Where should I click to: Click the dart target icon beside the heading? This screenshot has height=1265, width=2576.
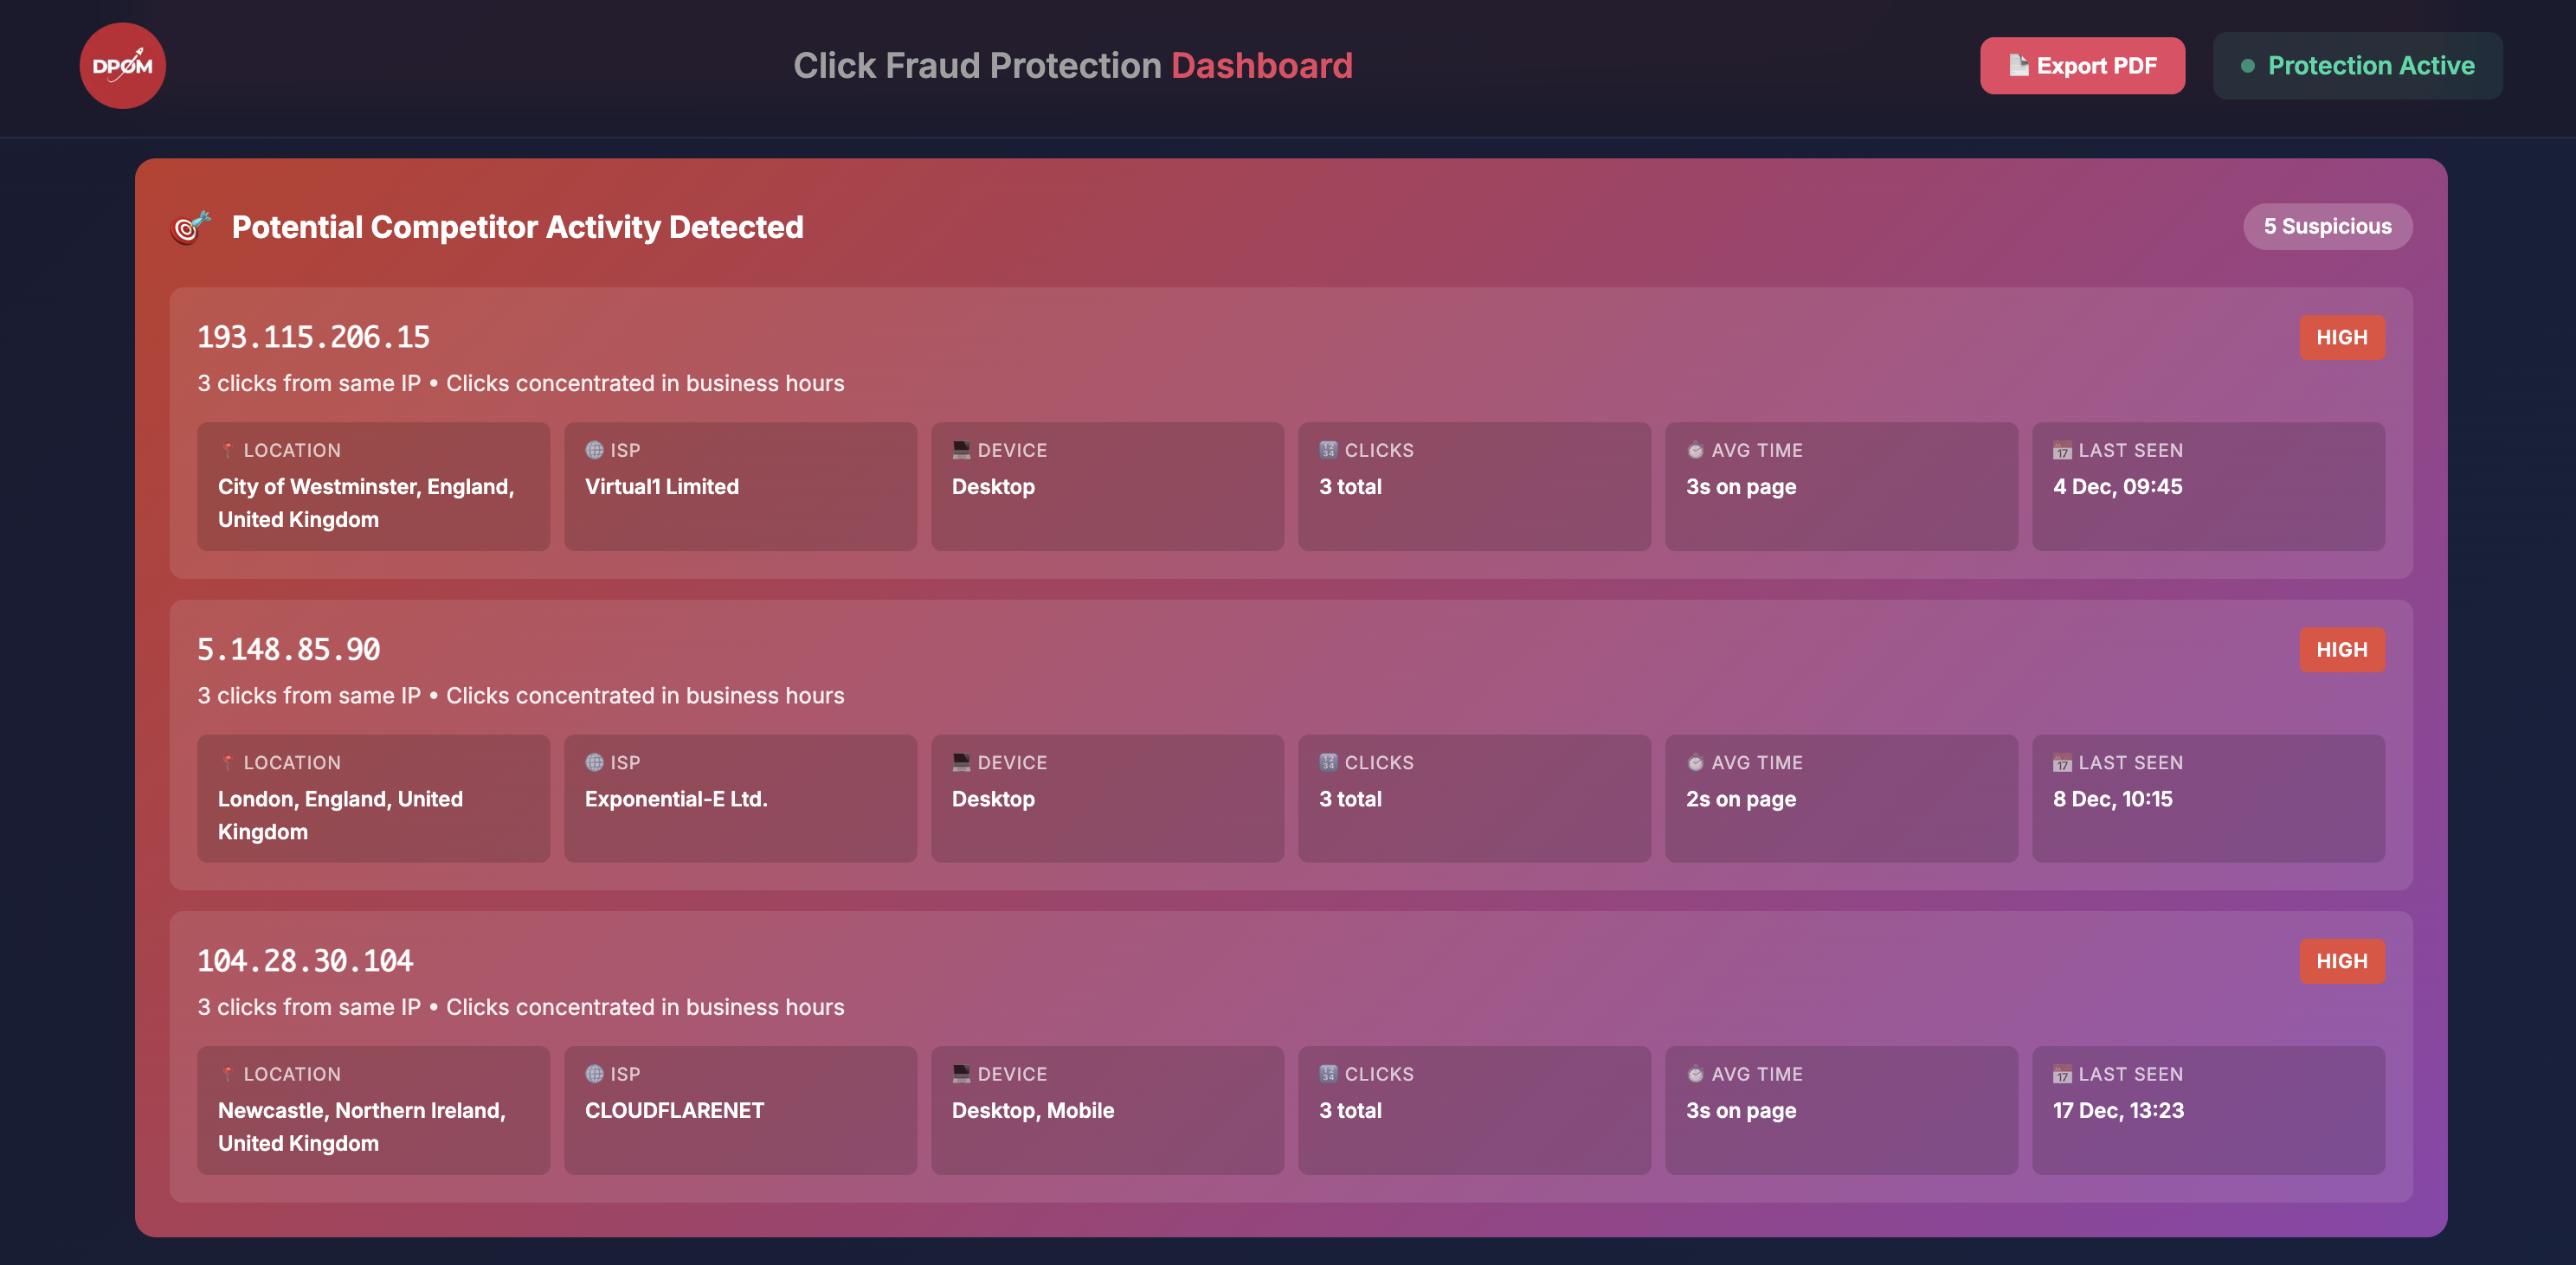[x=191, y=228]
